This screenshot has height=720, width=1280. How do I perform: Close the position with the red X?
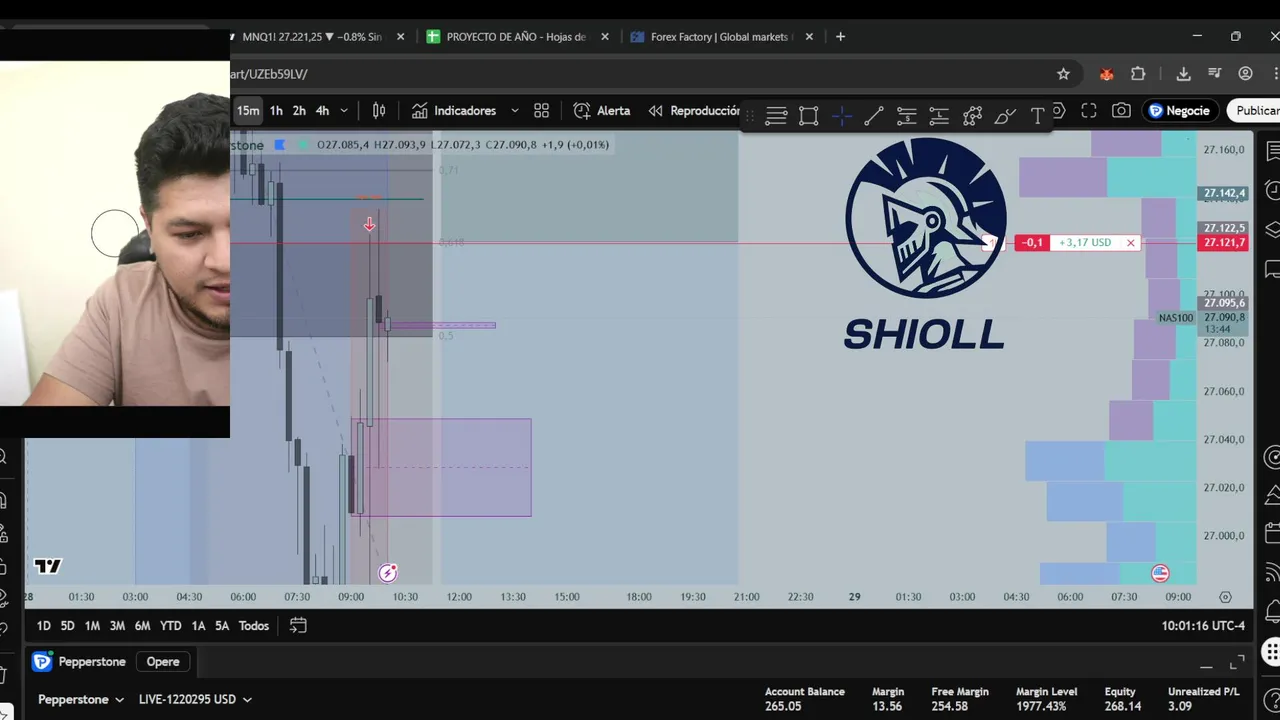pos(1131,243)
